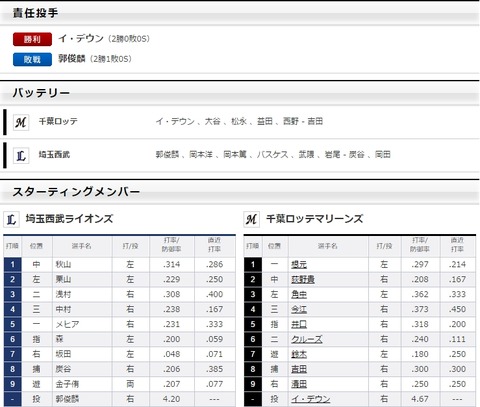Open player link 根元
The image size is (480, 407).
[299, 265]
